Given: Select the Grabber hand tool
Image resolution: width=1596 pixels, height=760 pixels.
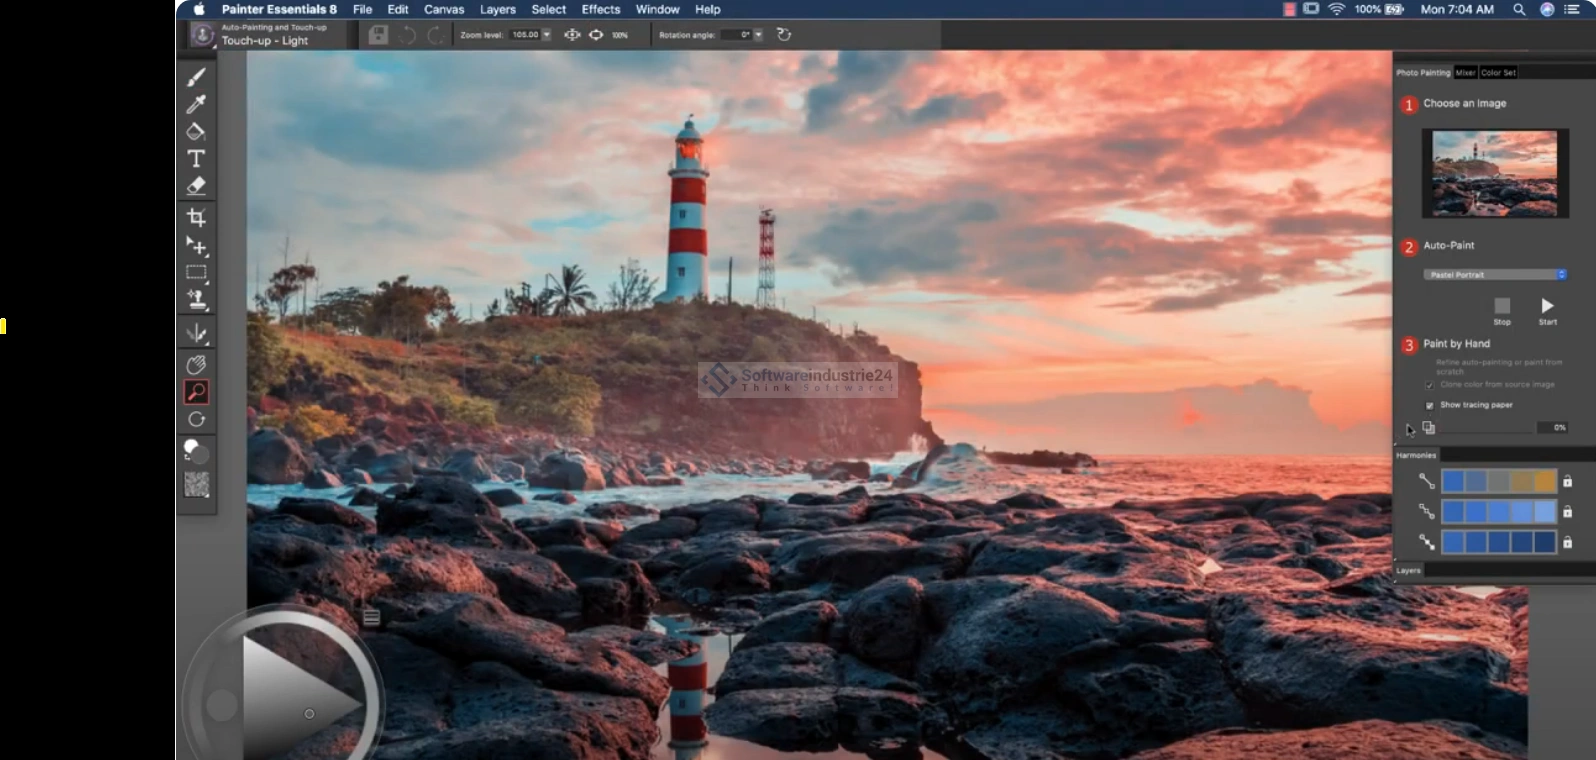Looking at the screenshot, I should tap(196, 365).
